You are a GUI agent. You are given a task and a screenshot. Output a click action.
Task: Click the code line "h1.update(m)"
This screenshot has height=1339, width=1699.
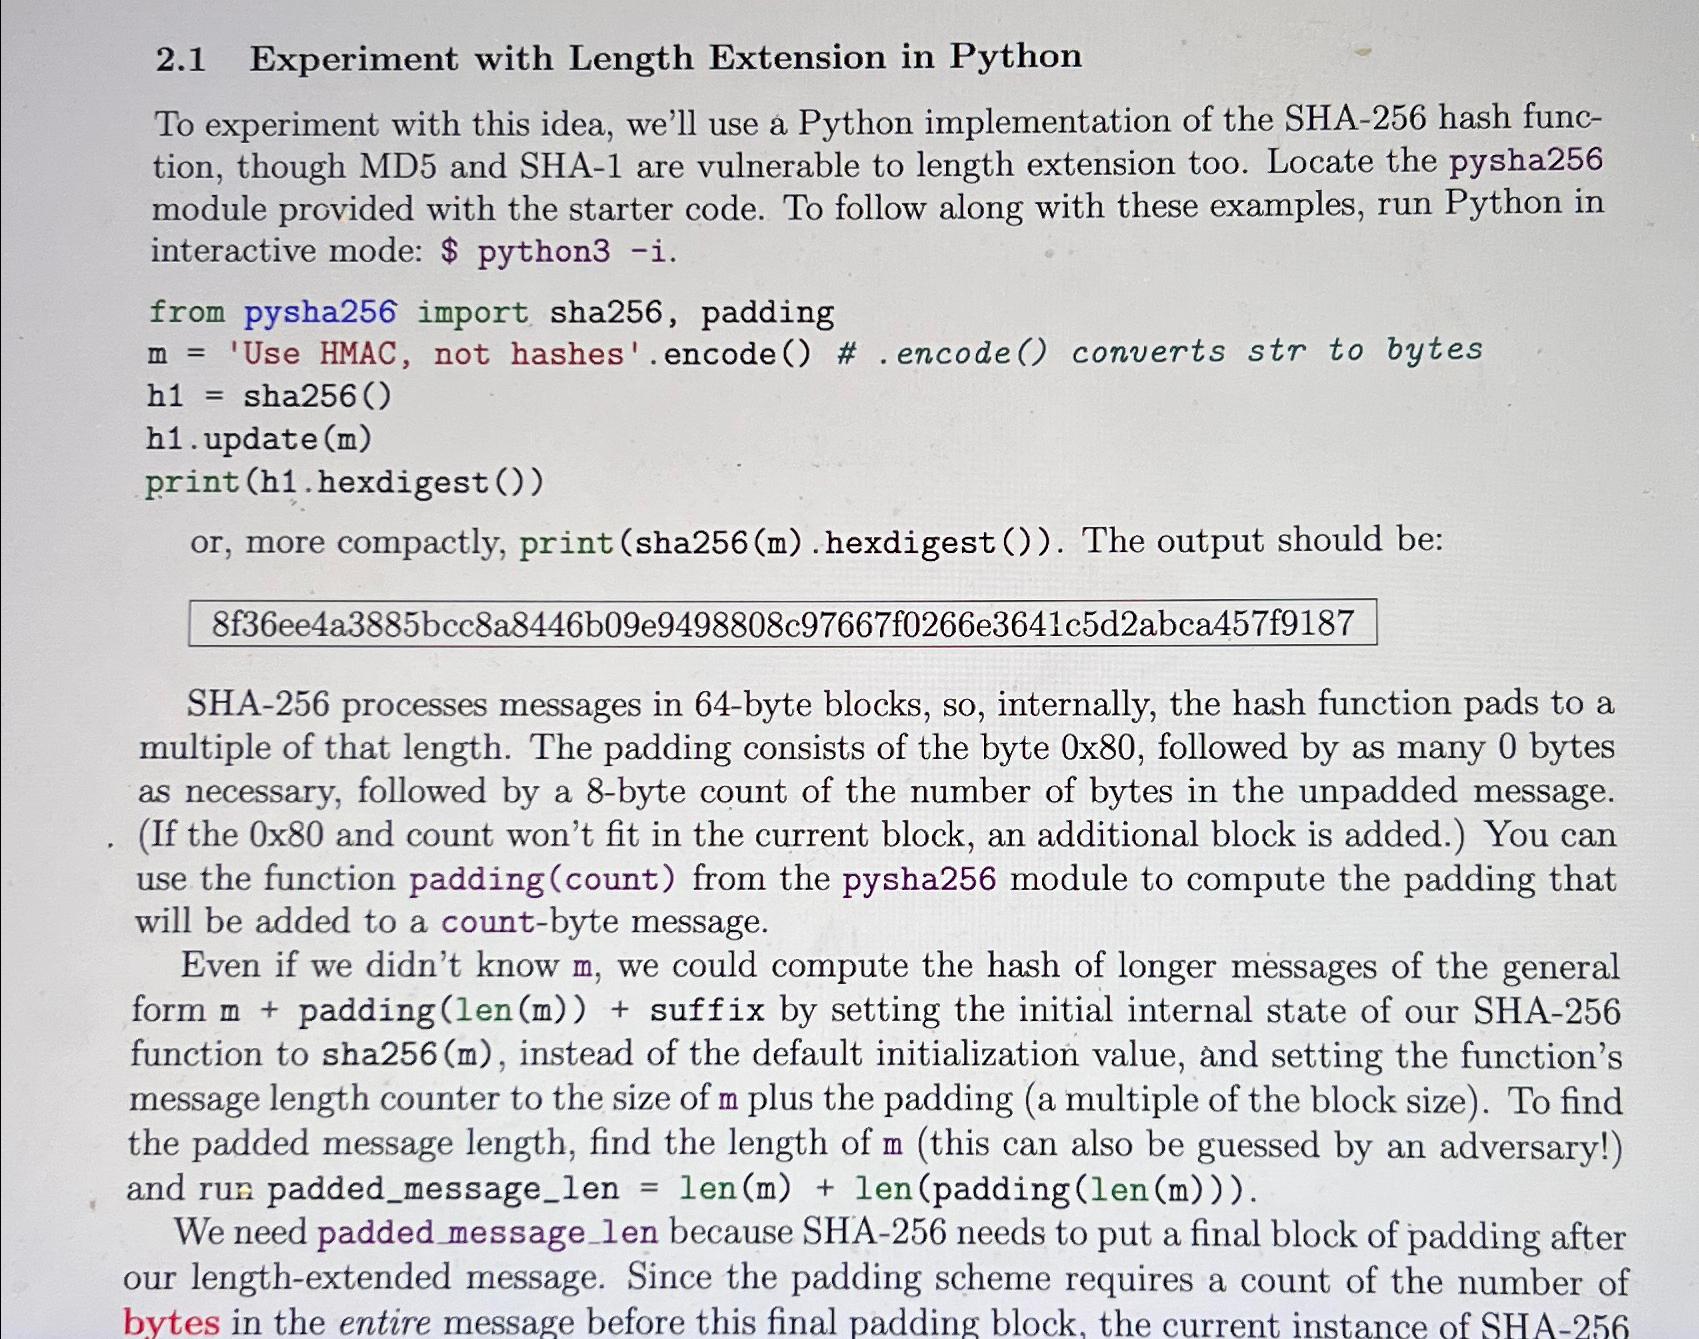[x=259, y=439]
